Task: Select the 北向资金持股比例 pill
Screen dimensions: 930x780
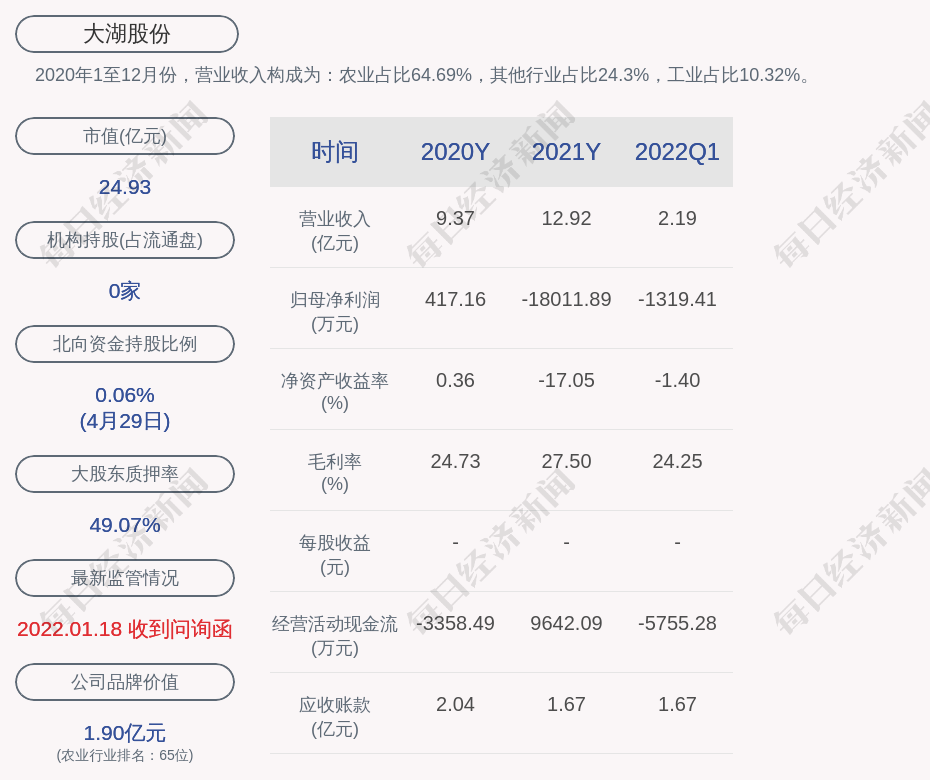Action: pyautogui.click(x=125, y=344)
